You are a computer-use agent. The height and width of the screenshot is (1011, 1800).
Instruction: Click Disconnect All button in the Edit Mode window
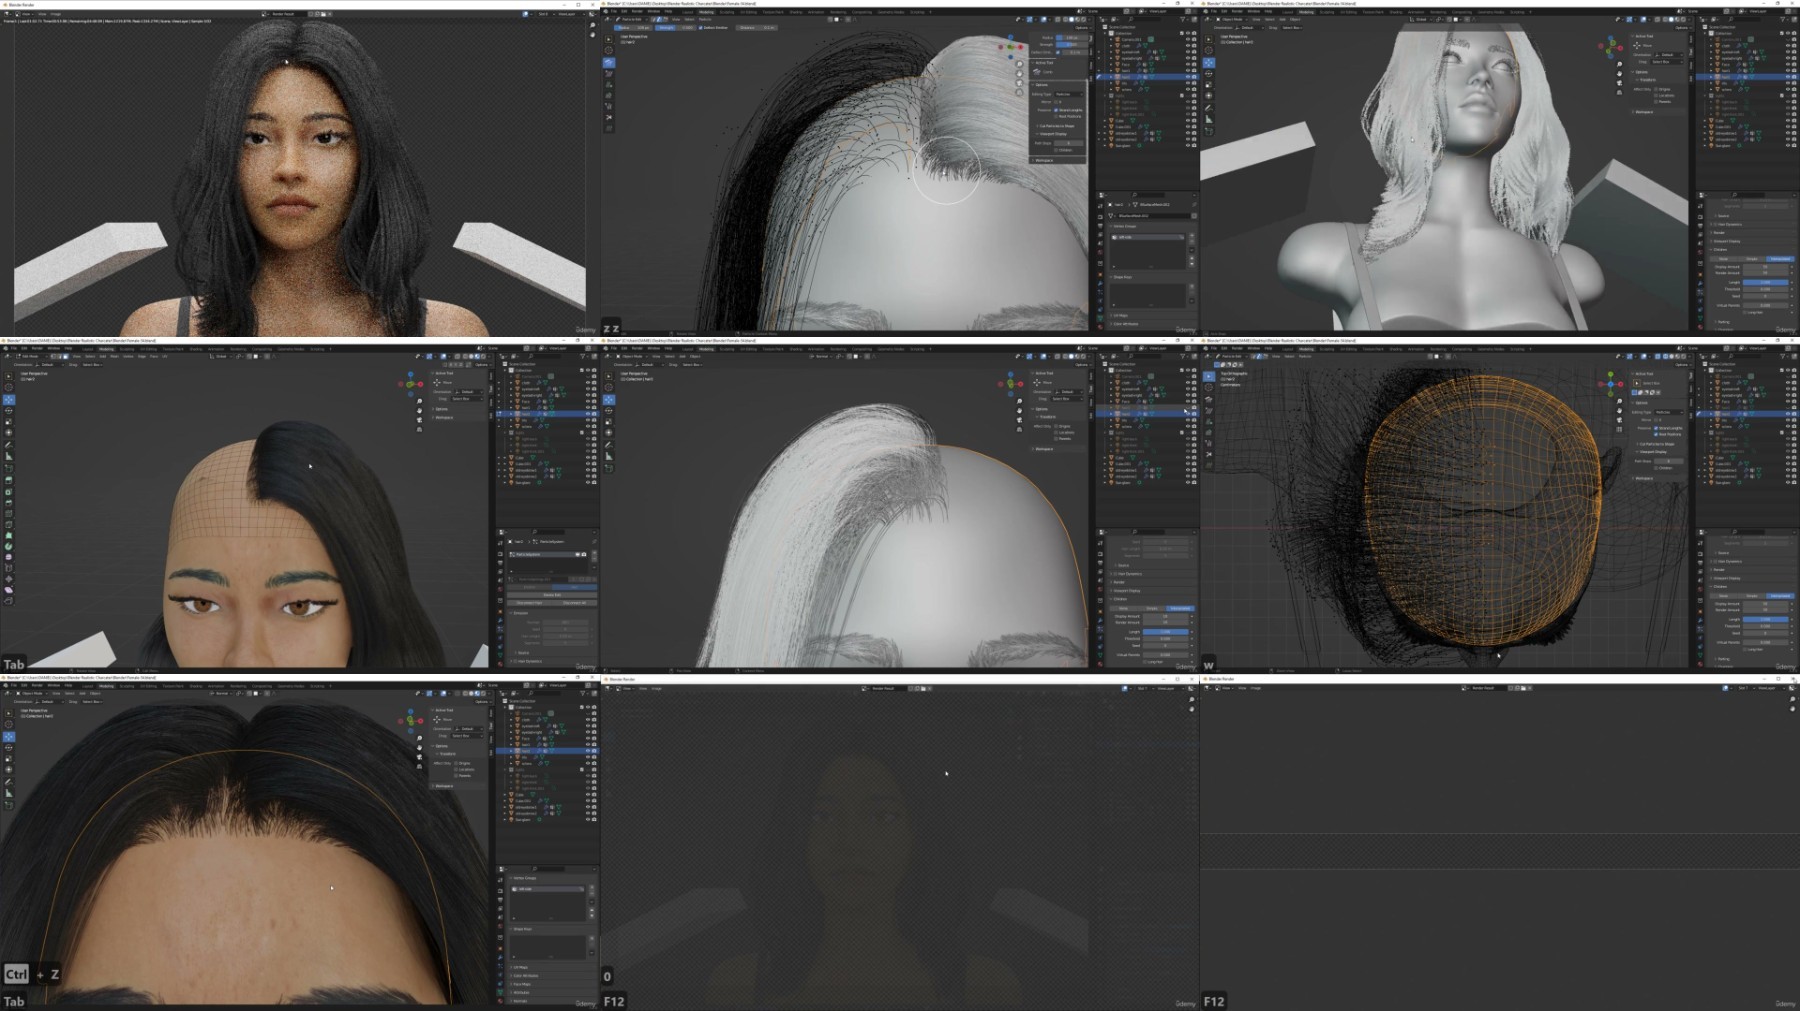tap(575, 603)
